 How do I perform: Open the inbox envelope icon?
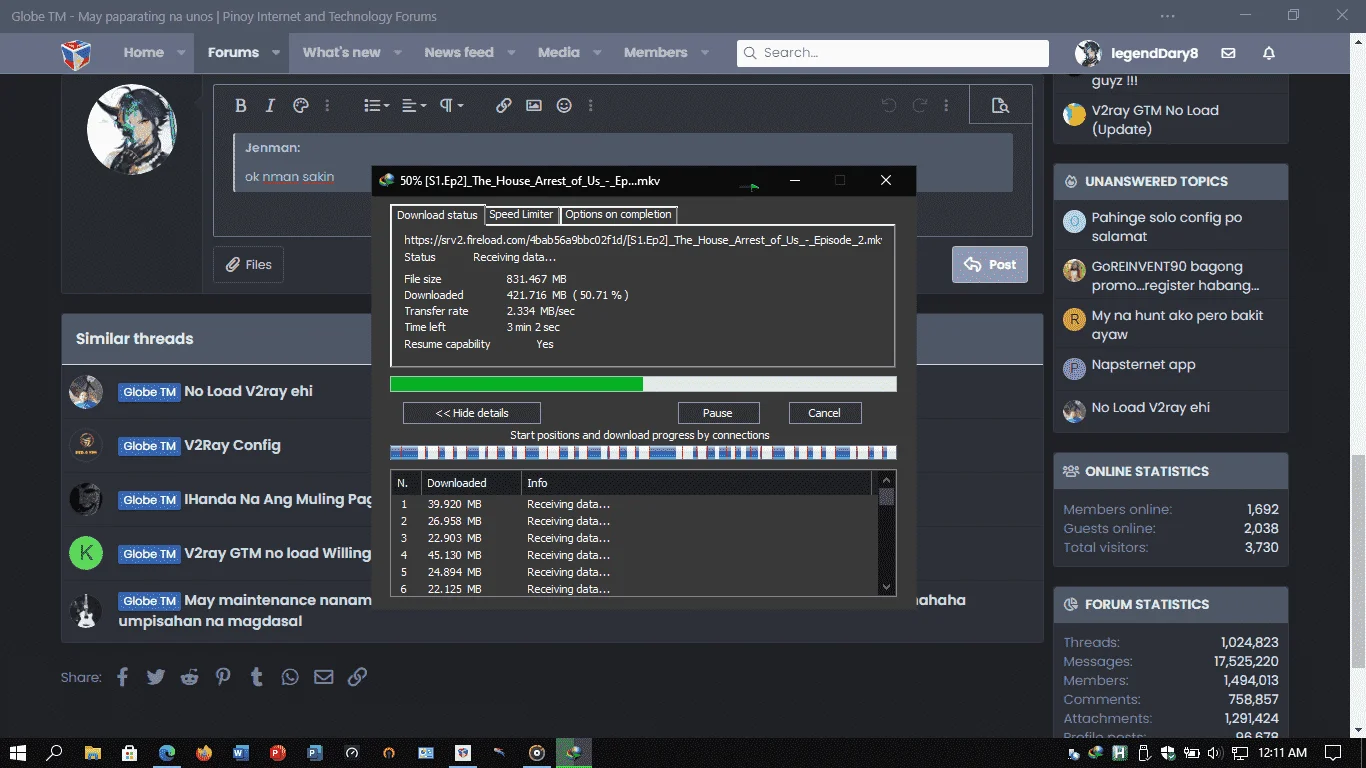pyautogui.click(x=1228, y=53)
